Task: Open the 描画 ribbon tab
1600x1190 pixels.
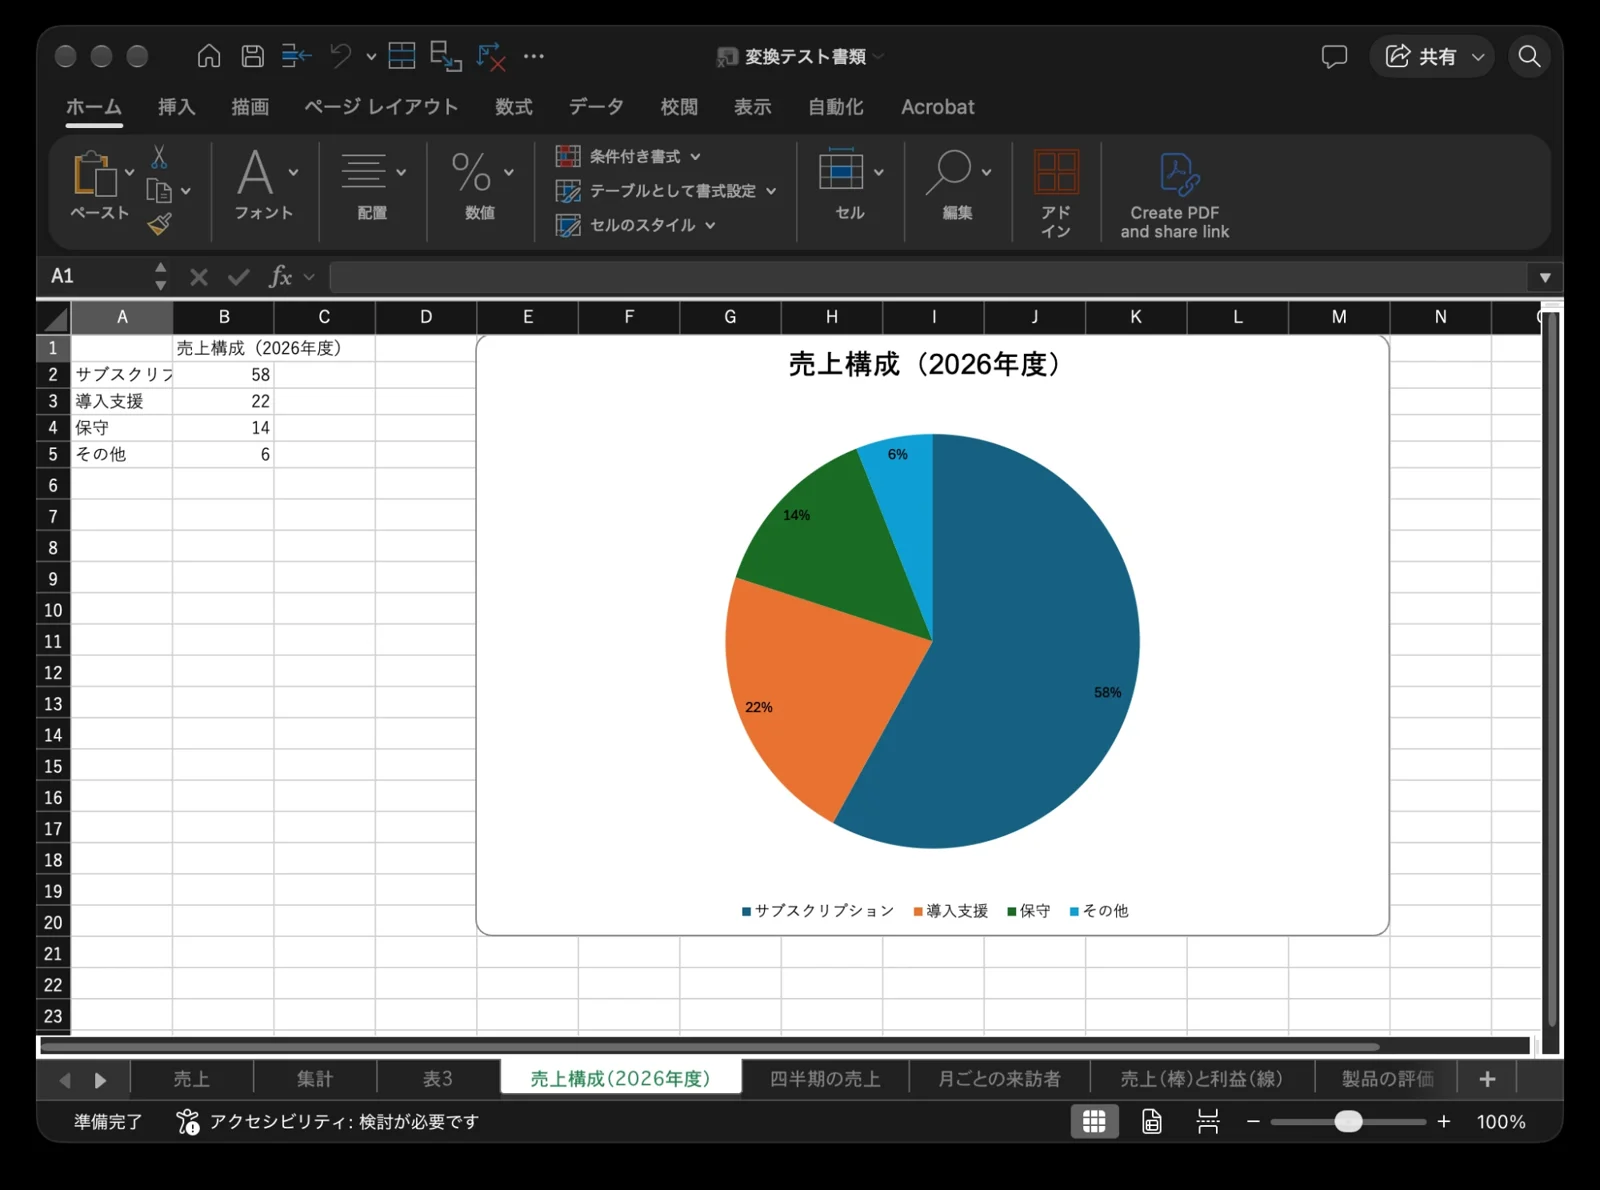Action: pos(250,107)
